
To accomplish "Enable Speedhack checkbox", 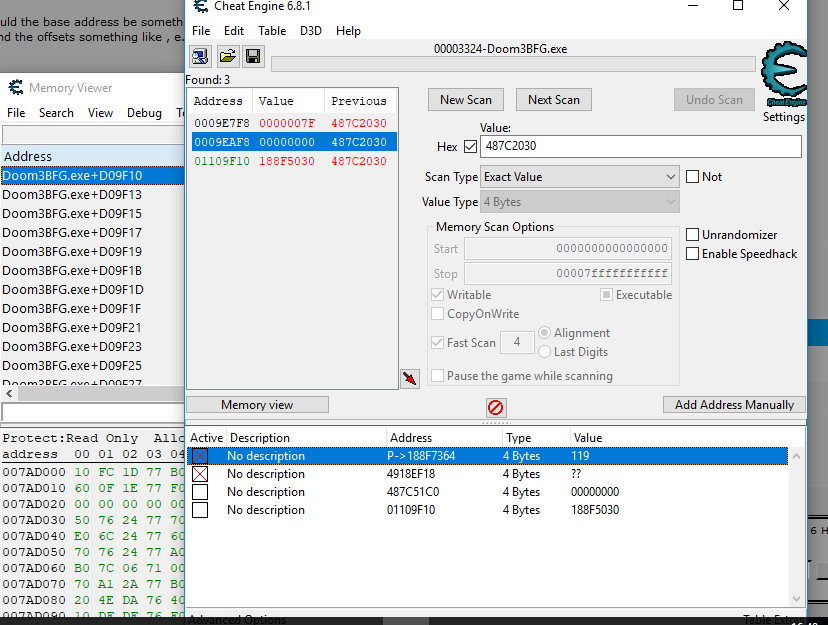I will (x=693, y=254).
